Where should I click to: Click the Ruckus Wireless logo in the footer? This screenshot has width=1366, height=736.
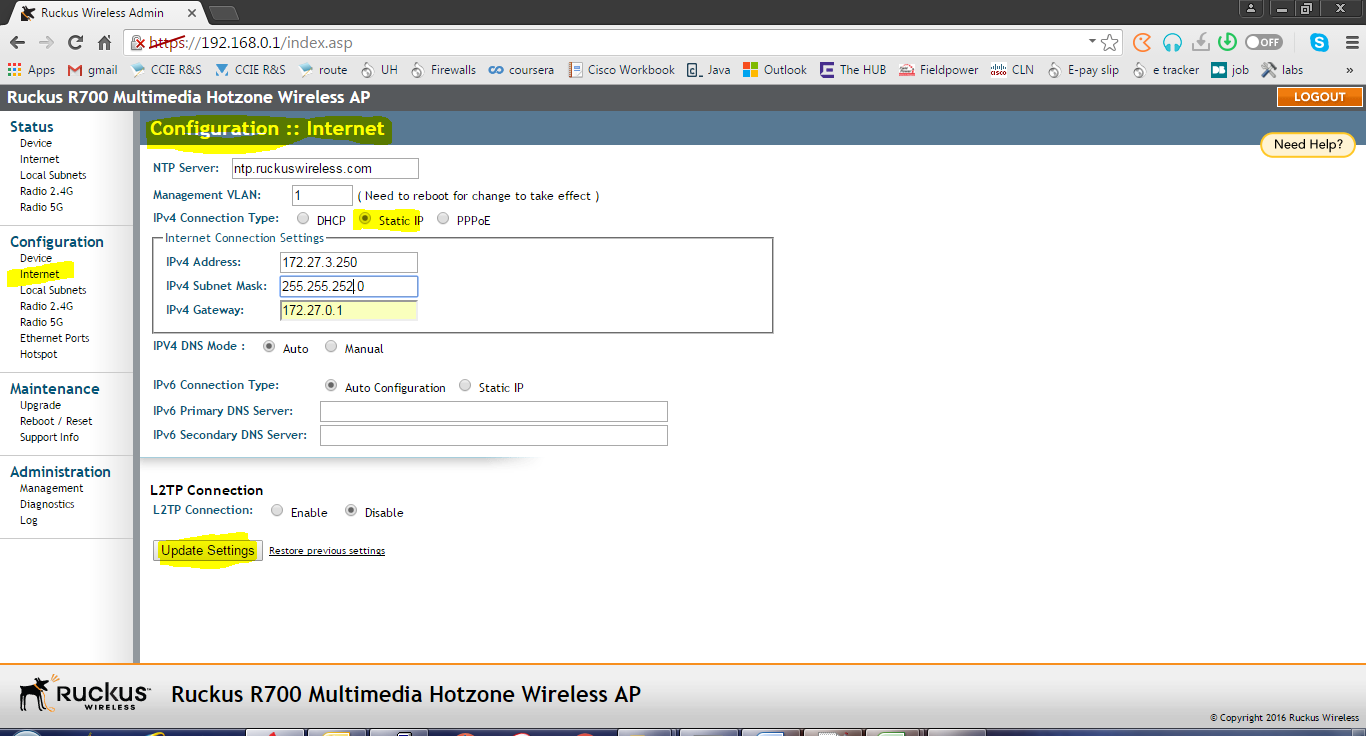point(80,693)
